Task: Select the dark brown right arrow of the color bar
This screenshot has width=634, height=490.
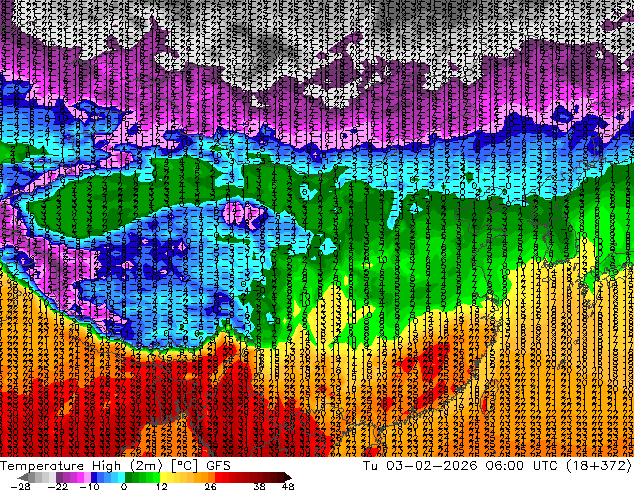Action: pyautogui.click(x=287, y=477)
